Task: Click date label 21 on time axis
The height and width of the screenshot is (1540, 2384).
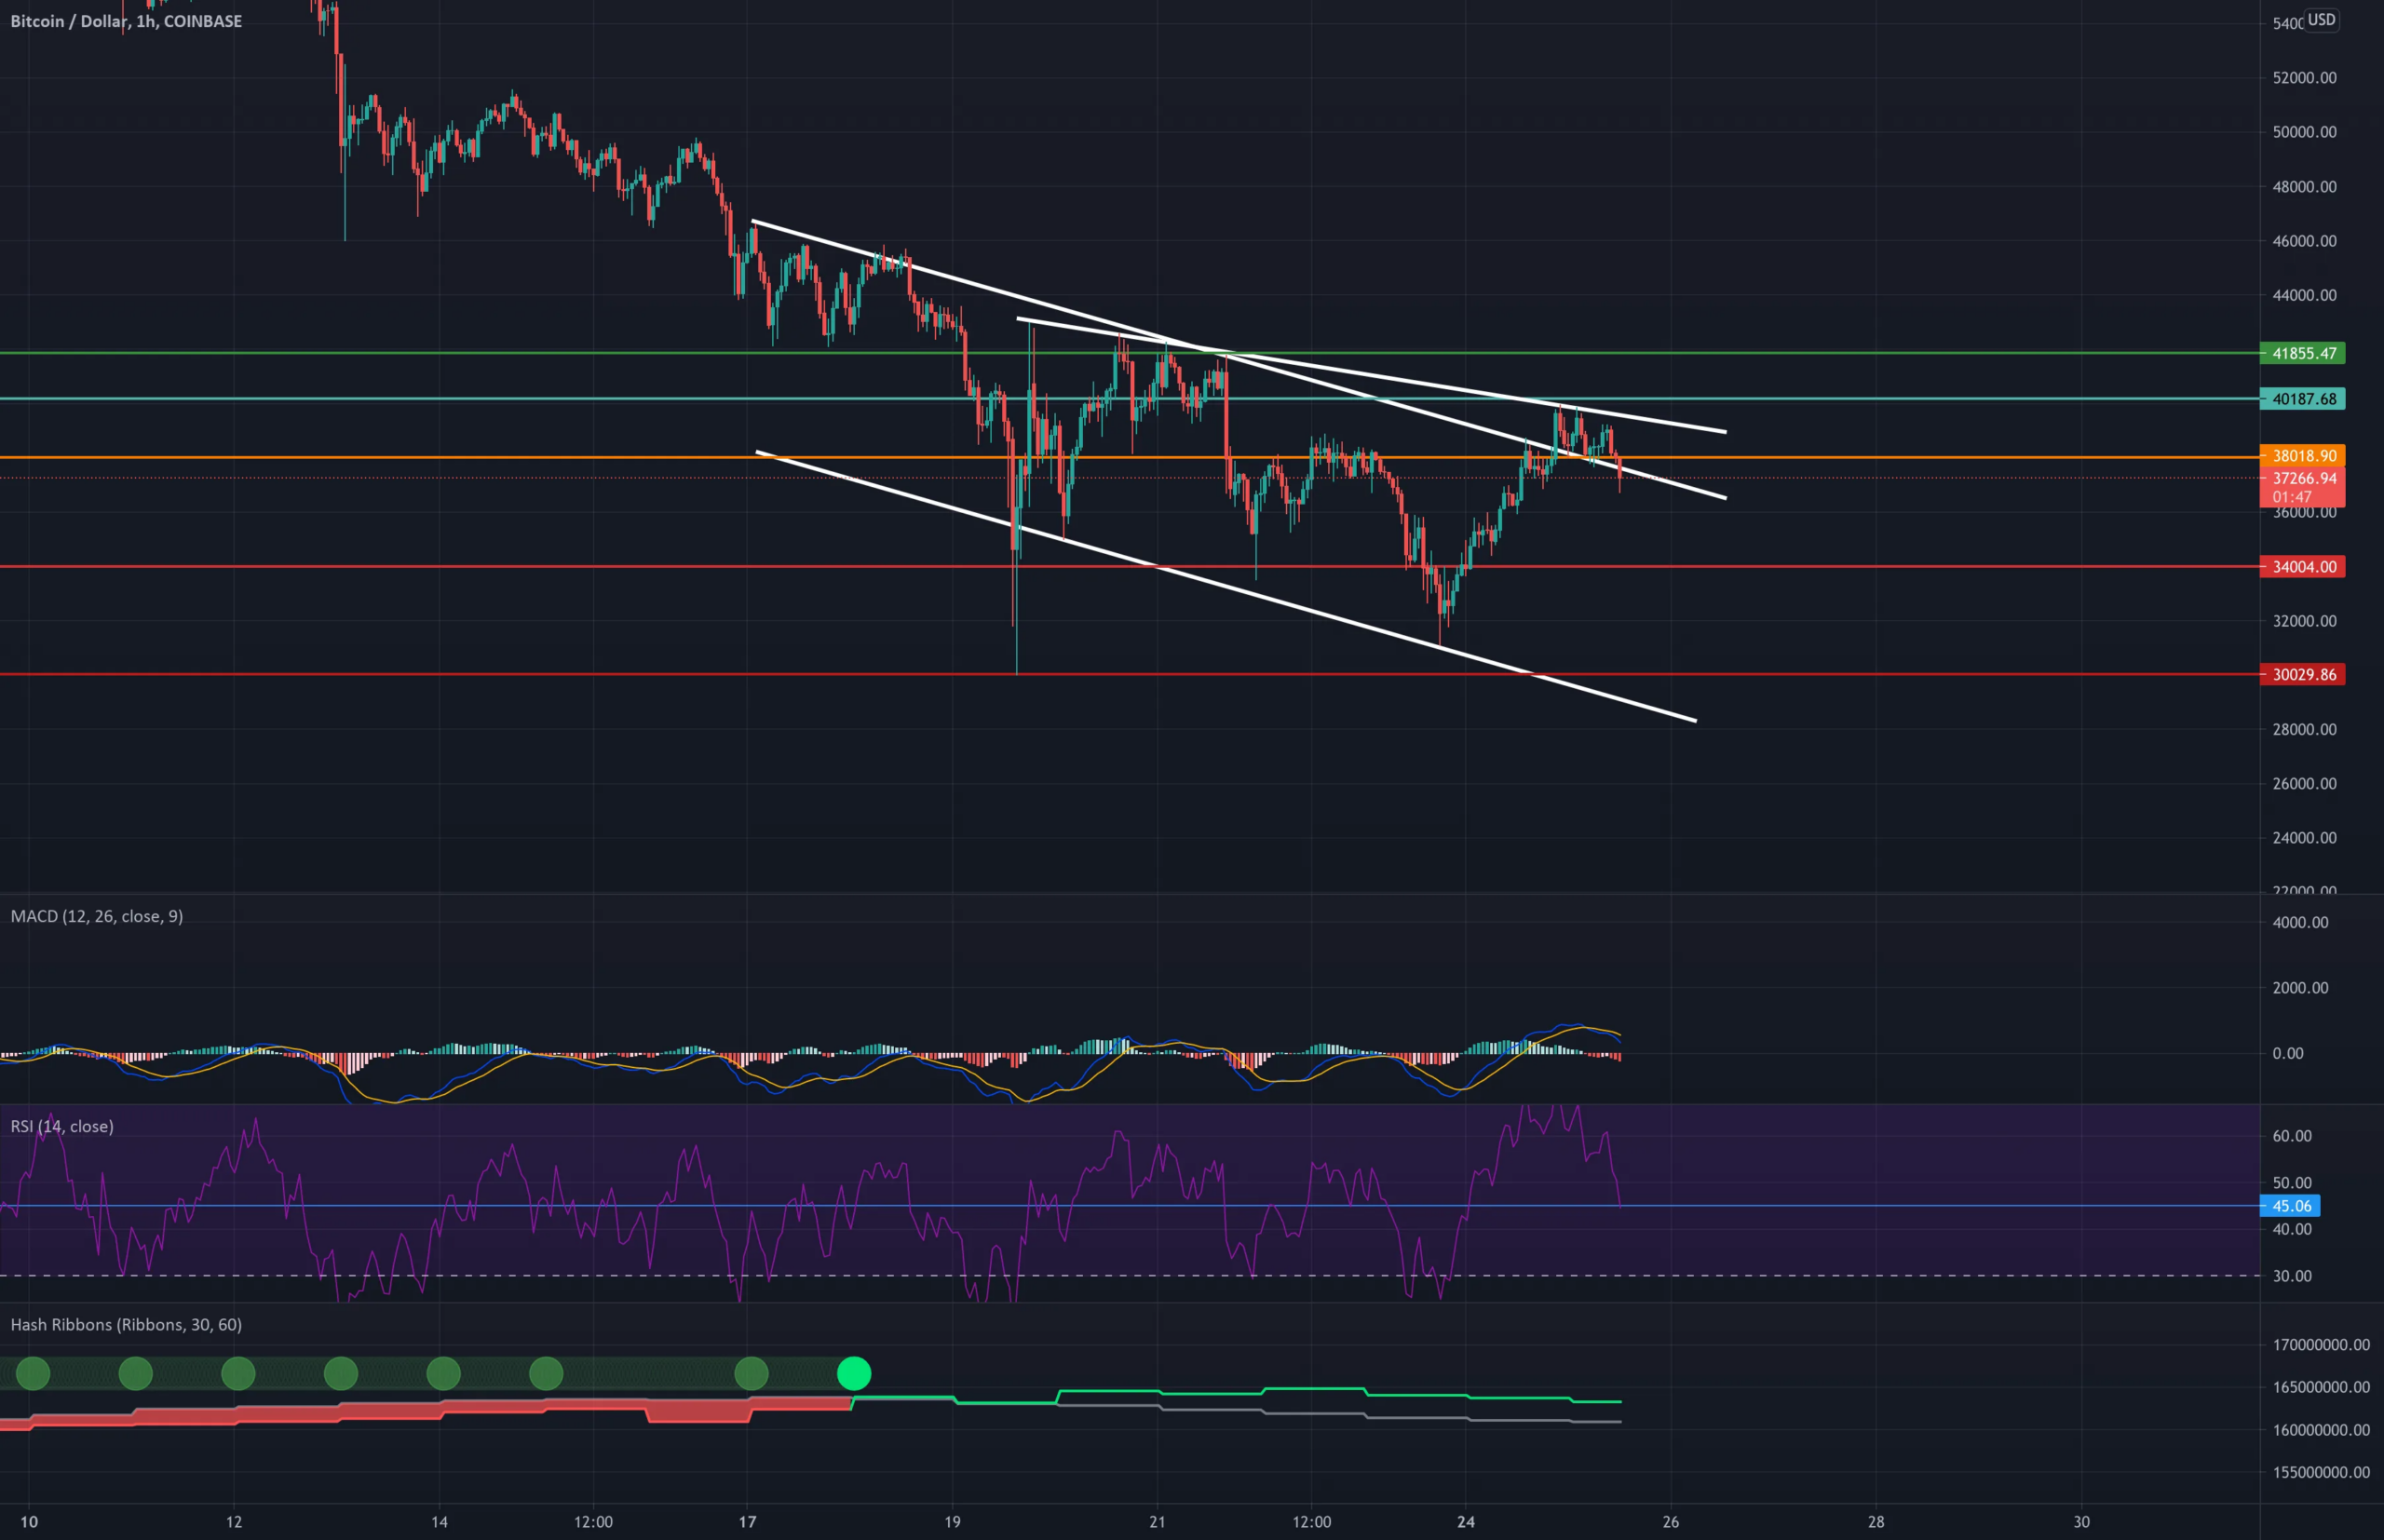Action: click(1157, 1522)
